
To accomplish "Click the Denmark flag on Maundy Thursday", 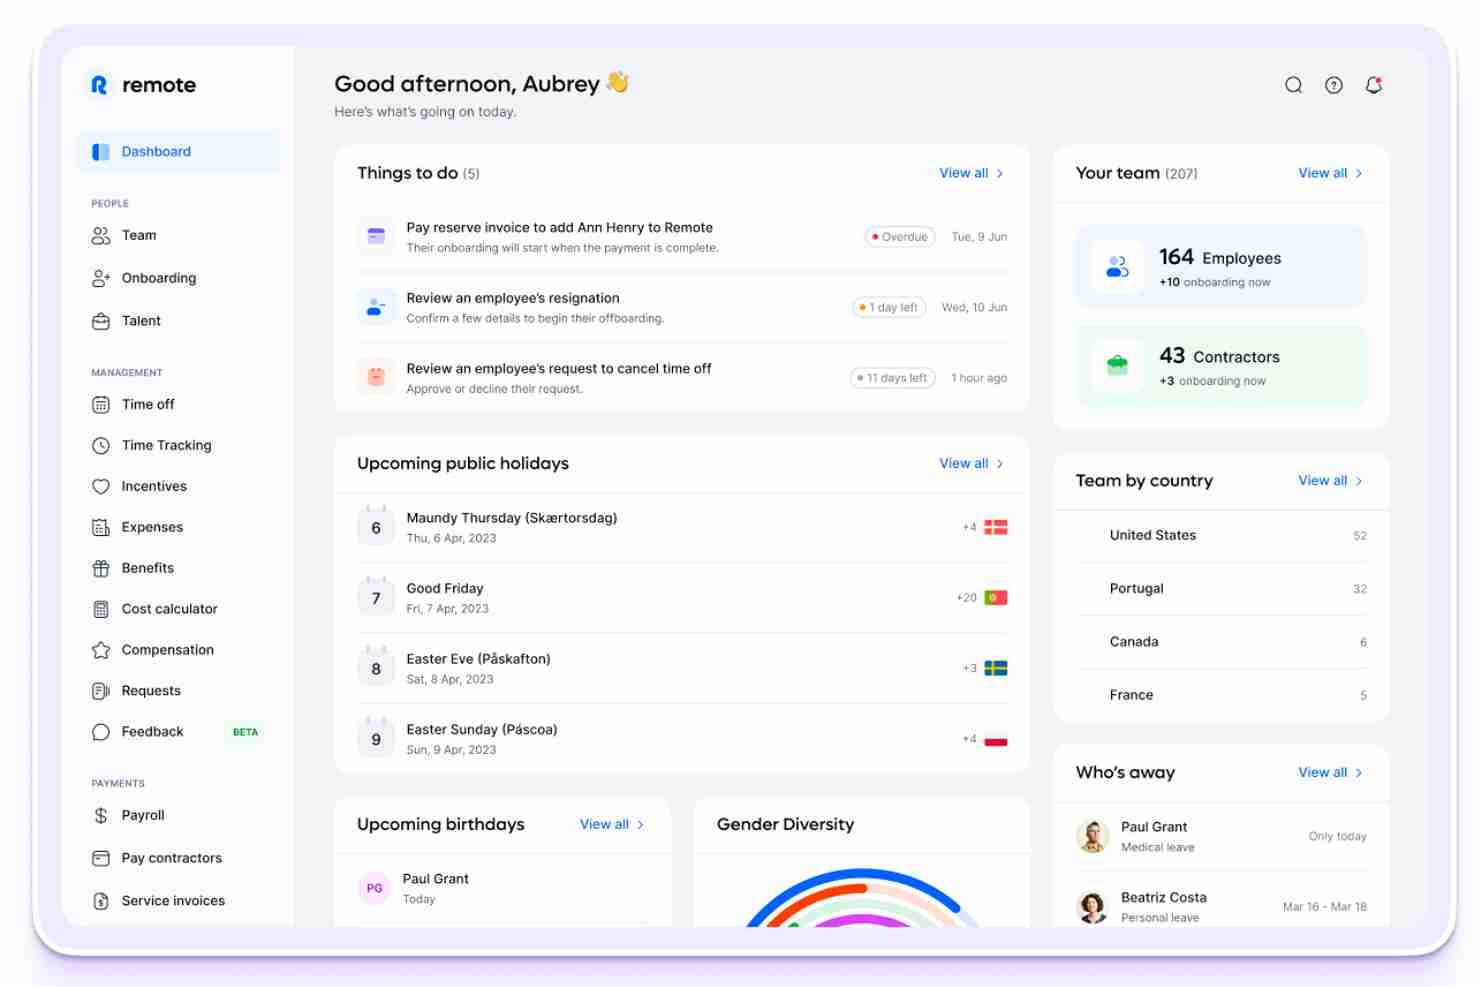I will point(996,527).
